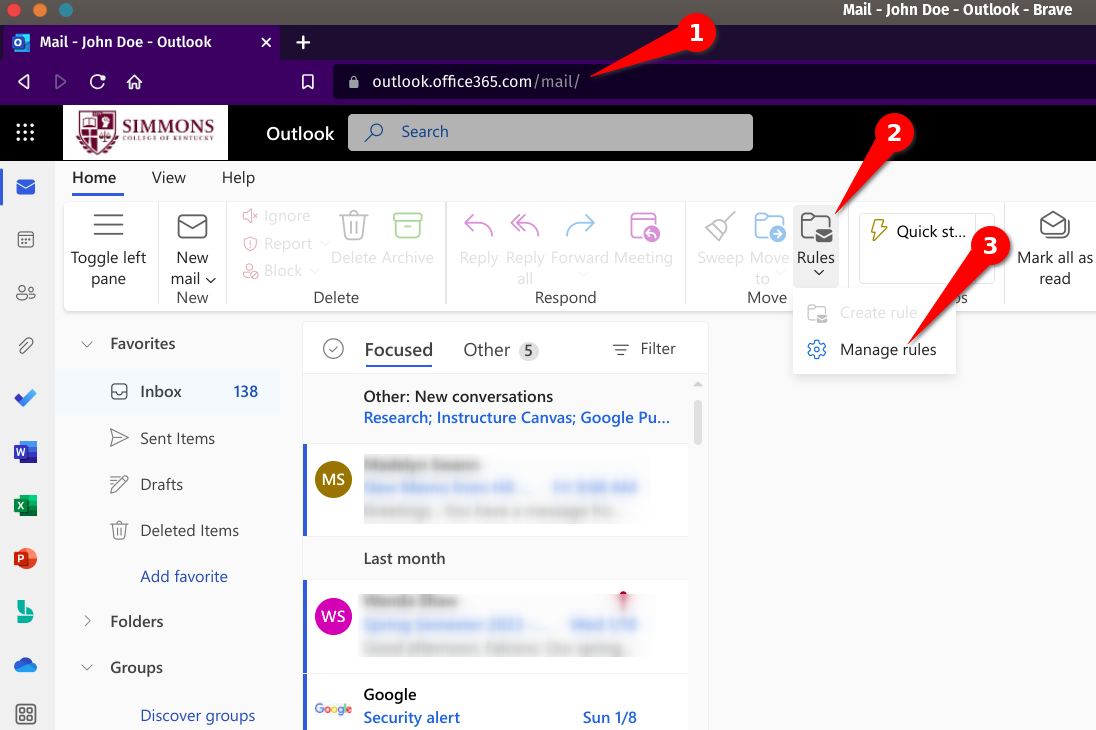Select the Focused inbox tab
The height and width of the screenshot is (730, 1096).
tap(398, 350)
